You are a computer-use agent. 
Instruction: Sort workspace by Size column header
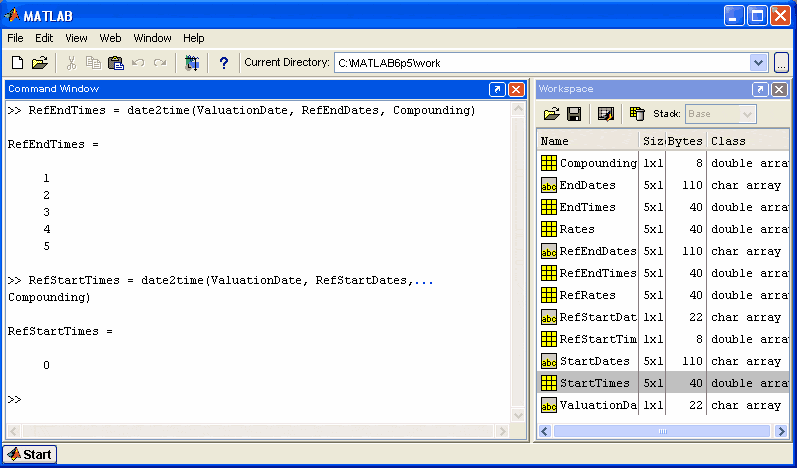(x=653, y=141)
